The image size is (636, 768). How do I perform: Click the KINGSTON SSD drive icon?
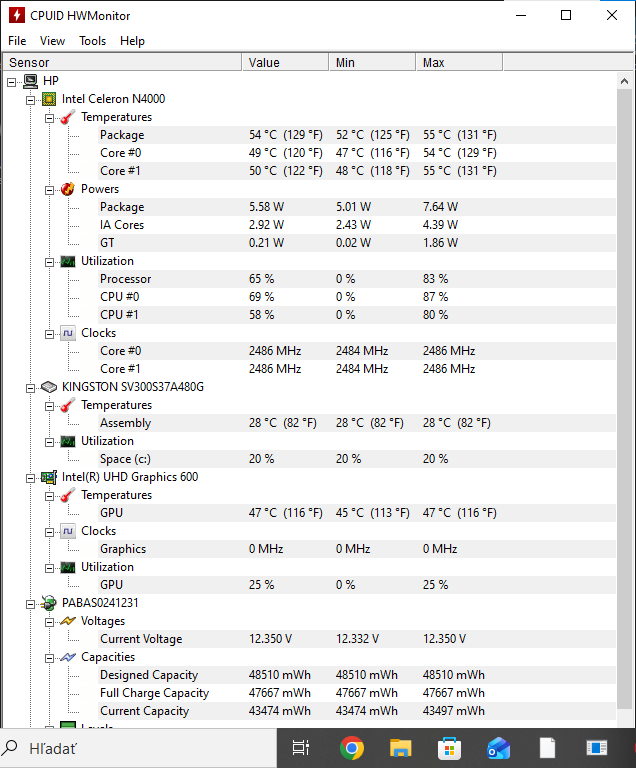pos(48,387)
